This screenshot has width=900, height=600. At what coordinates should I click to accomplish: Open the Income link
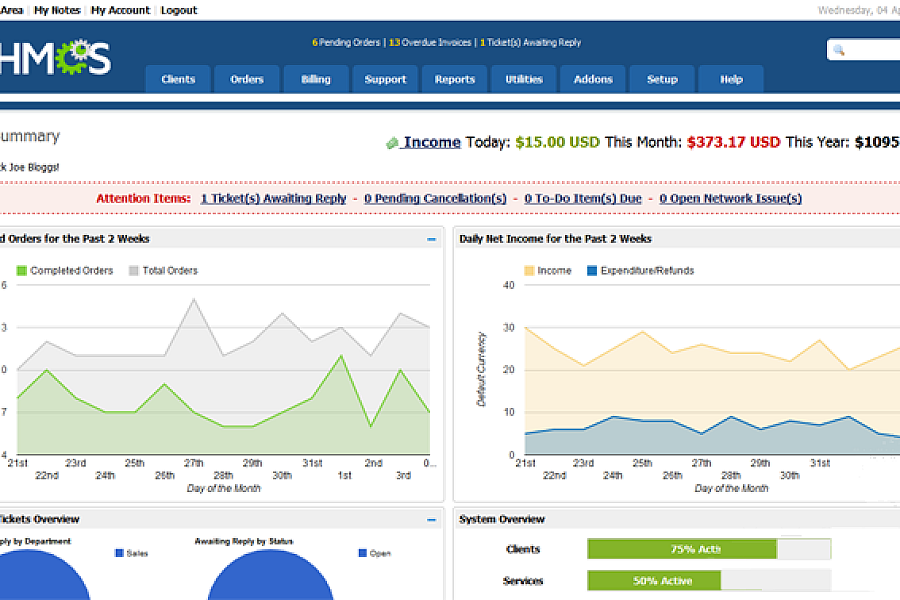tap(432, 142)
